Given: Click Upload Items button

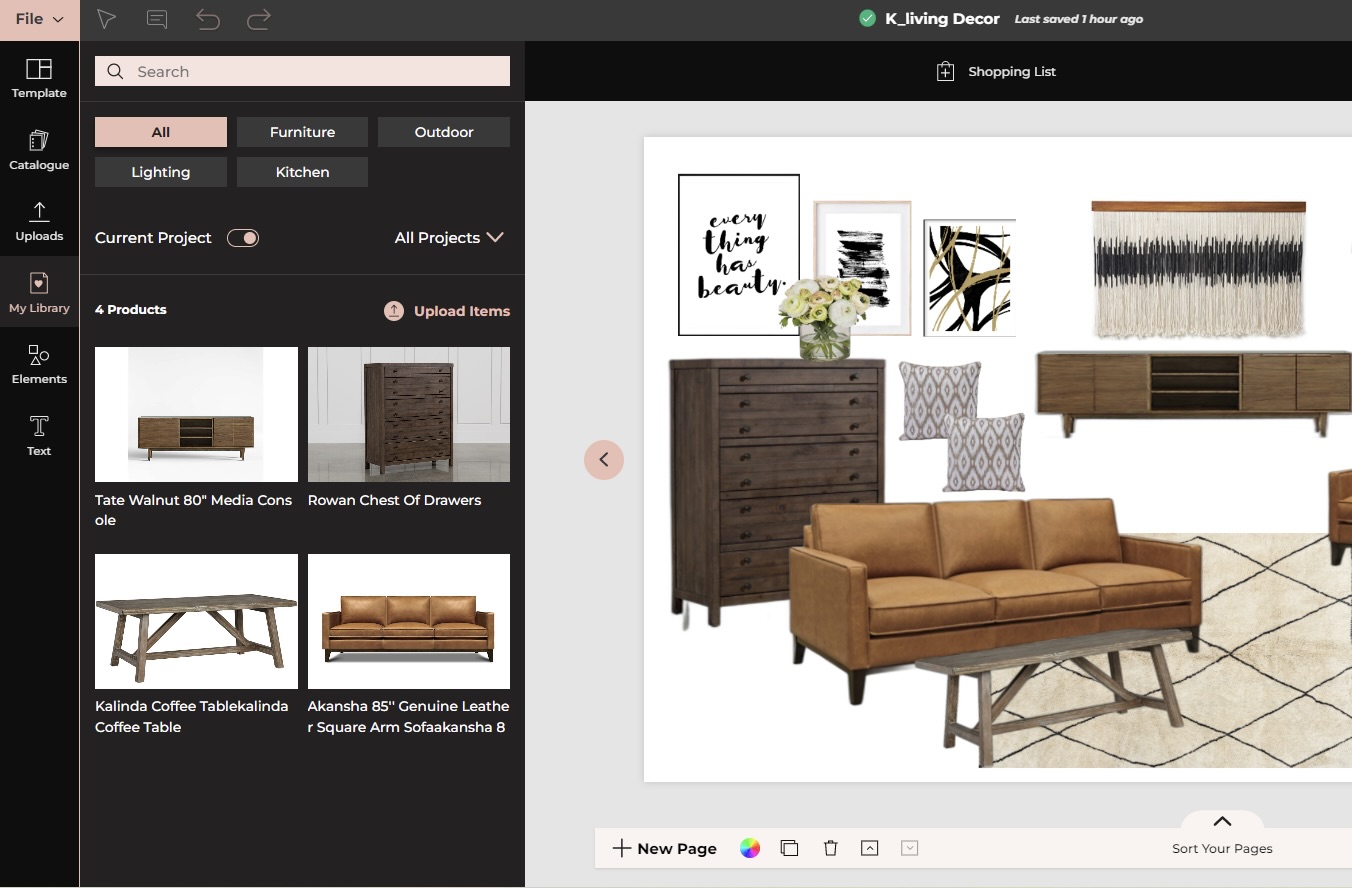Looking at the screenshot, I should [x=447, y=311].
